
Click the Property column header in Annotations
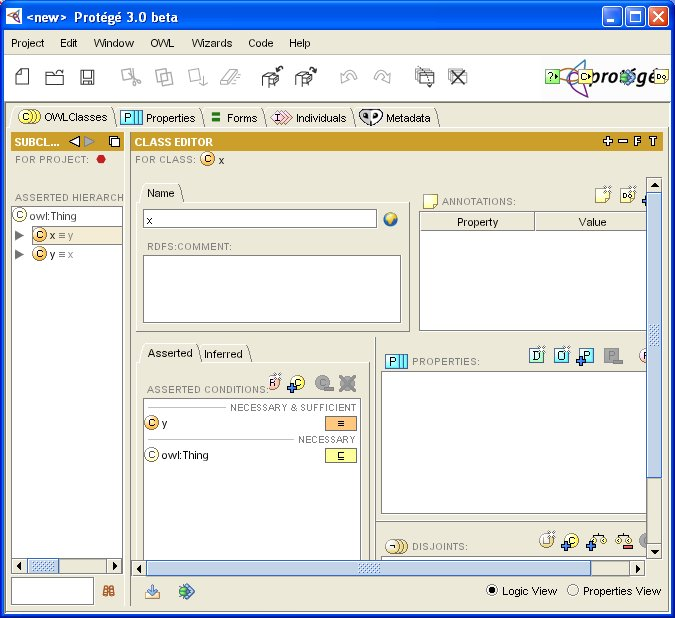coord(477,222)
